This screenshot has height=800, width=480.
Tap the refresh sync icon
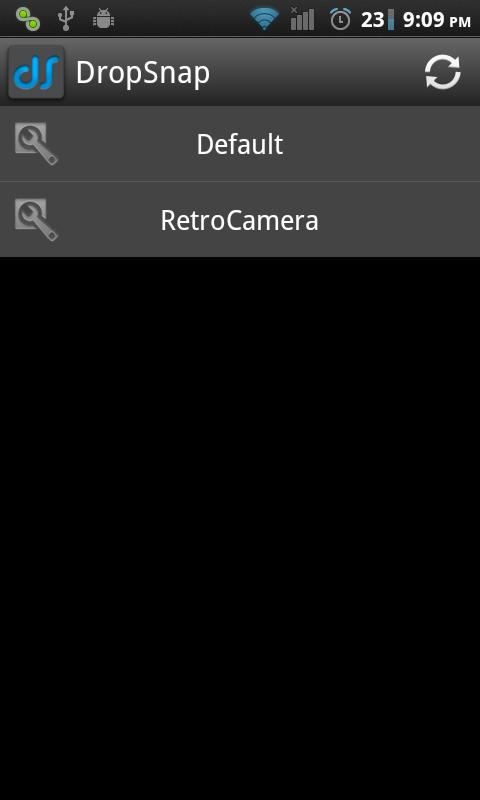(x=443, y=72)
